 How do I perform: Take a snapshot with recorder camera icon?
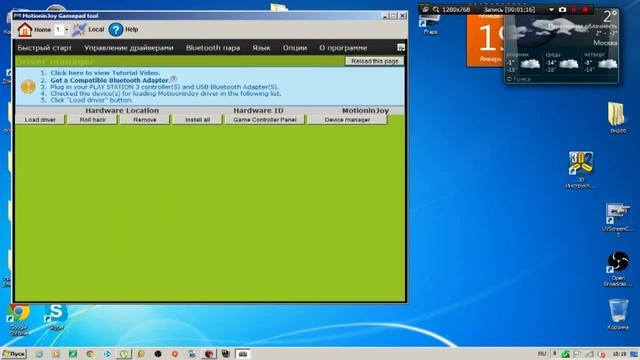[x=562, y=9]
